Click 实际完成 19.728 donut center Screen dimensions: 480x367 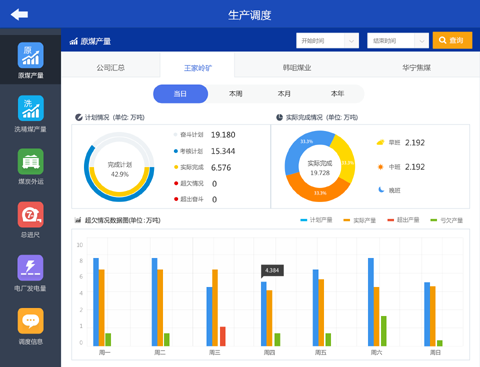click(x=320, y=168)
